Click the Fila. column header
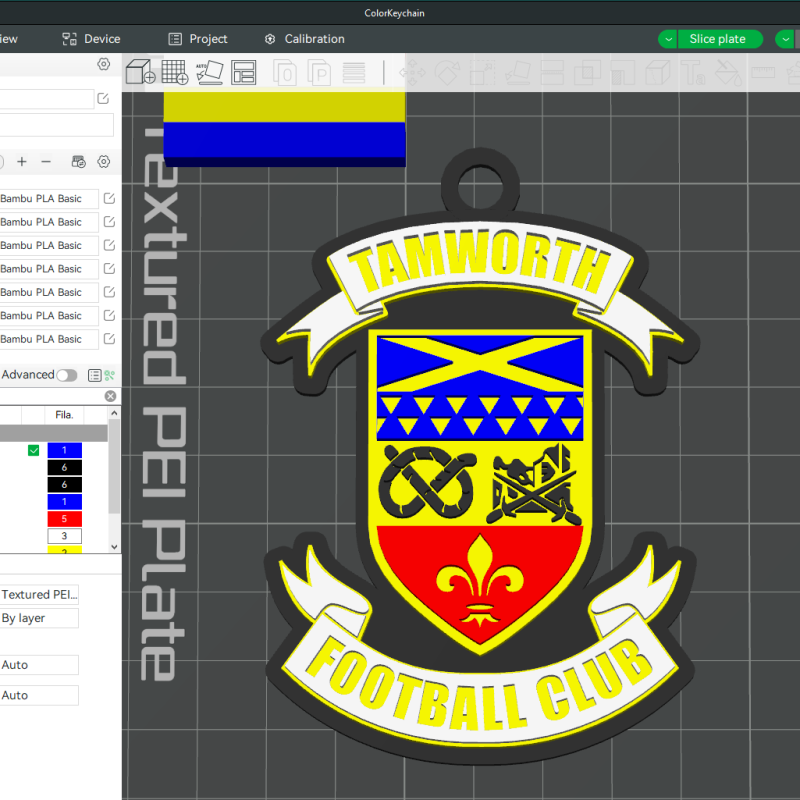This screenshot has height=800, width=800. coord(64,415)
